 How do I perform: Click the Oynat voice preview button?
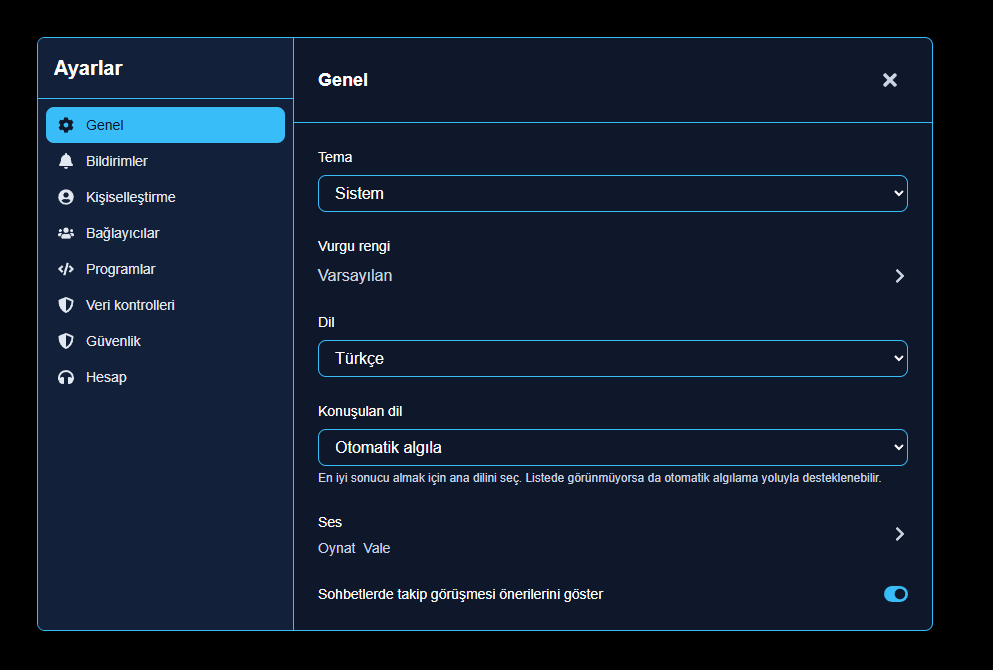(x=336, y=548)
